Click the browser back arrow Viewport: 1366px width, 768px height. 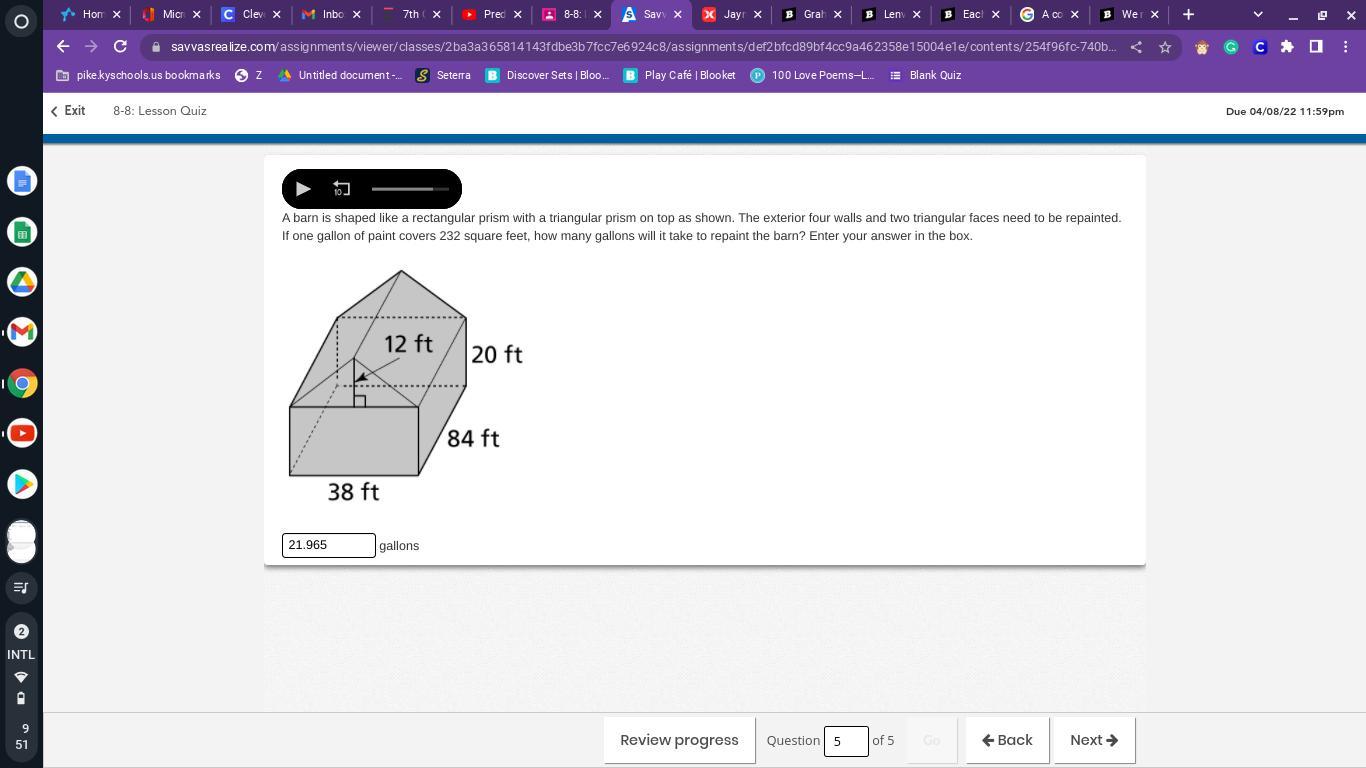click(x=63, y=46)
